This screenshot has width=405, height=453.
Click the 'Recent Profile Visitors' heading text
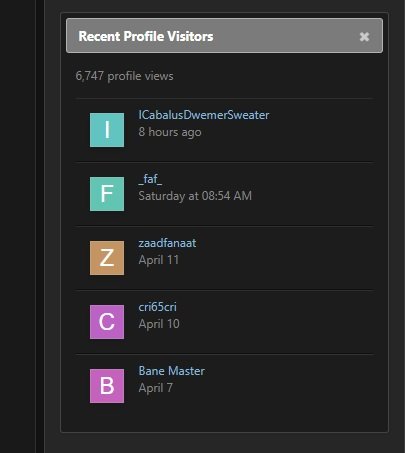point(146,36)
